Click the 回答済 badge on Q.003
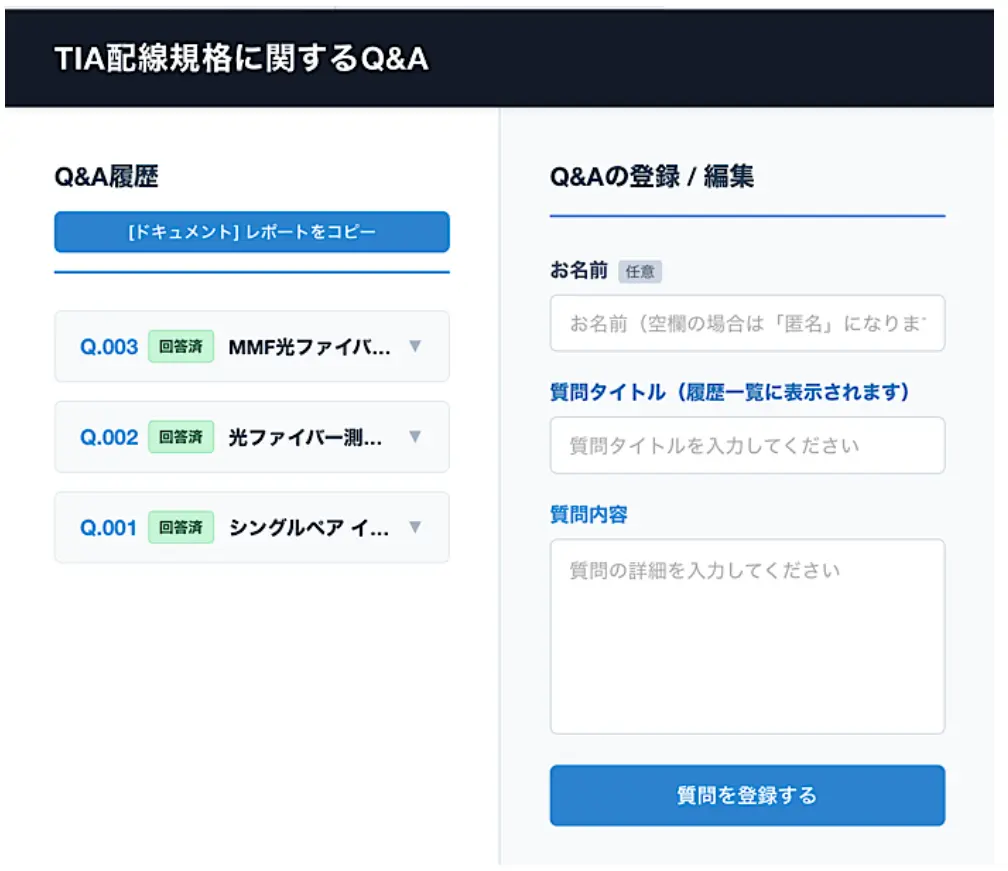This screenshot has height=871, width=1008. pos(181,346)
